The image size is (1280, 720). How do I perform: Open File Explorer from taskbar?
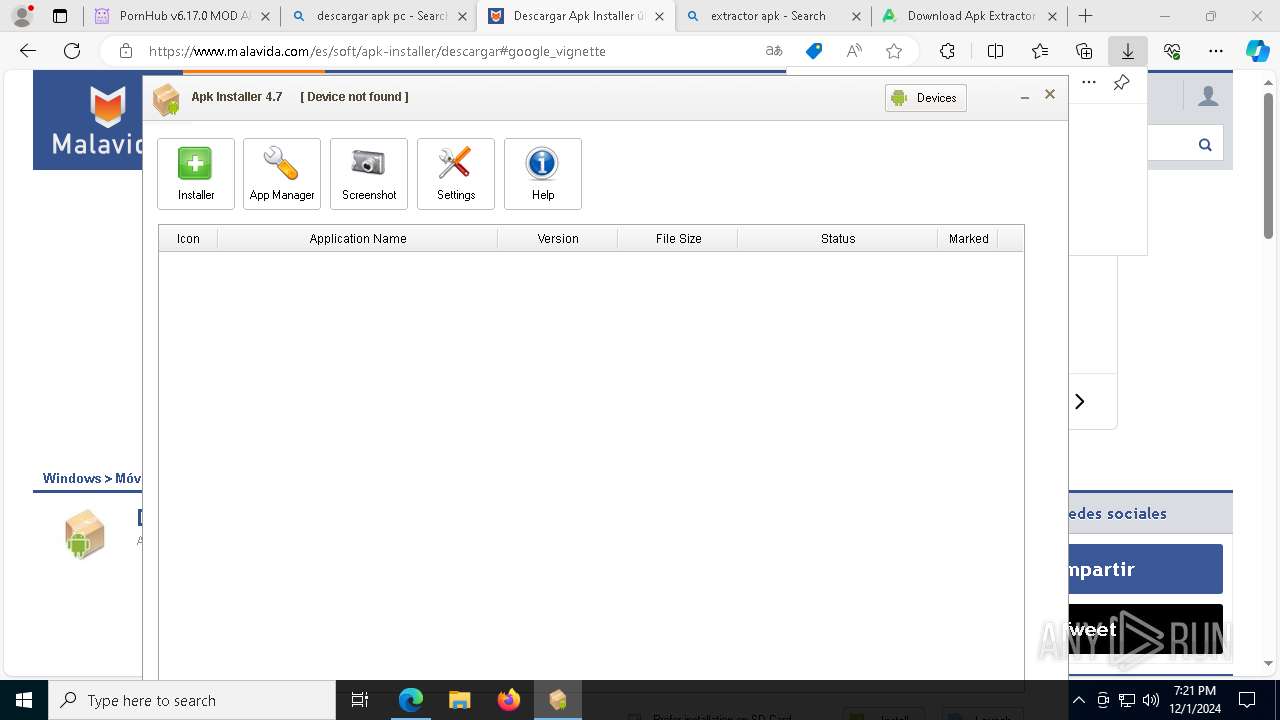(x=459, y=700)
